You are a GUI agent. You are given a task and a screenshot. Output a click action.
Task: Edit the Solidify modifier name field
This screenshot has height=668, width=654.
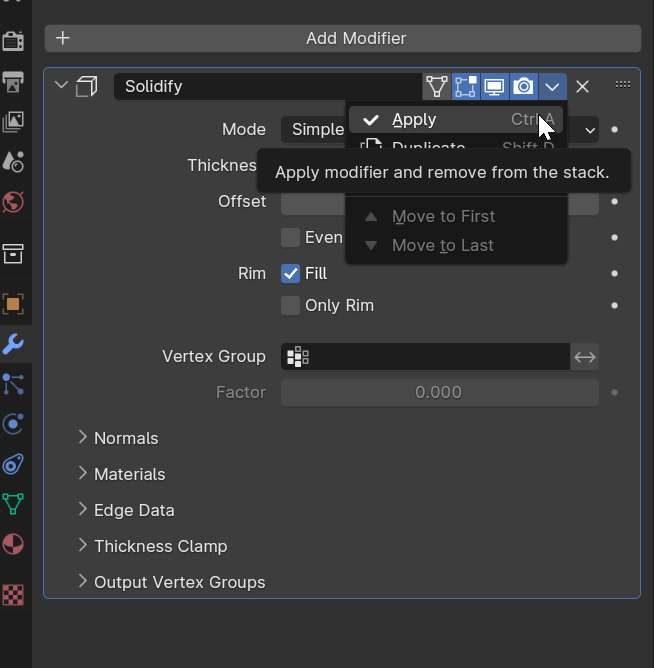[268, 86]
